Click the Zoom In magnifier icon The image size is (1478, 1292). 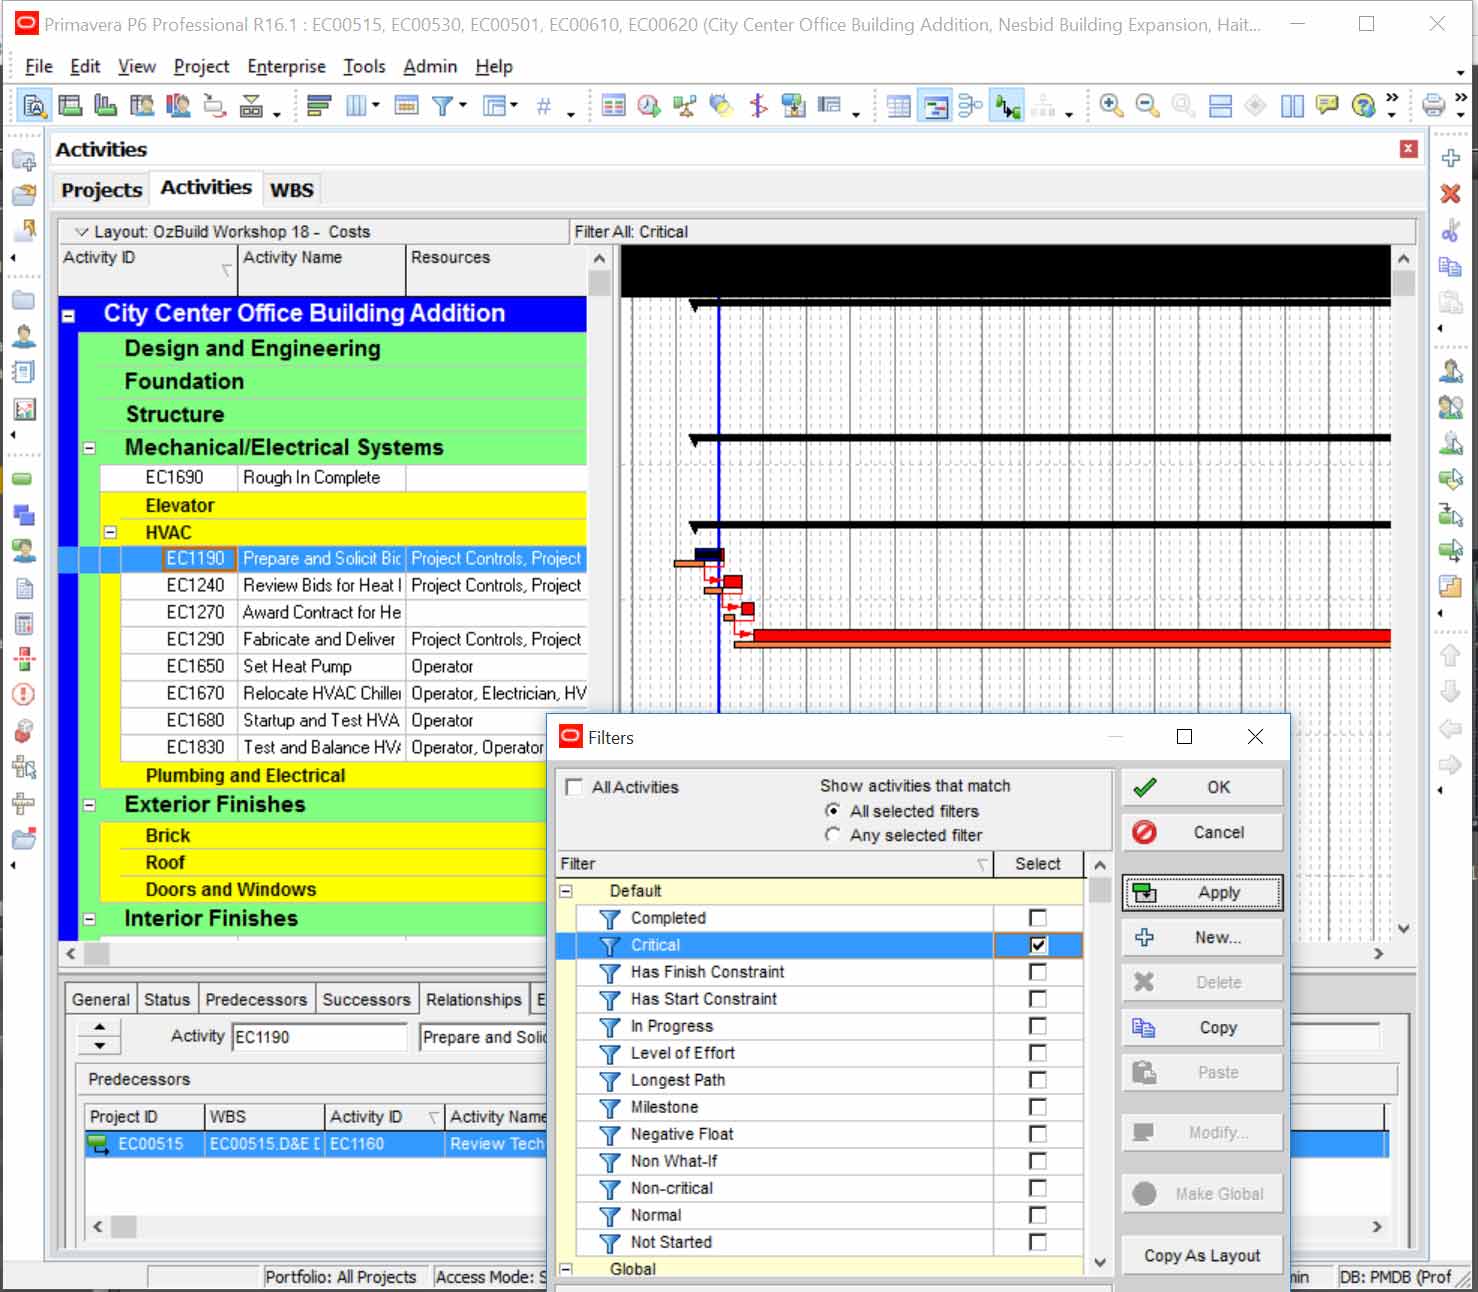tap(1110, 105)
